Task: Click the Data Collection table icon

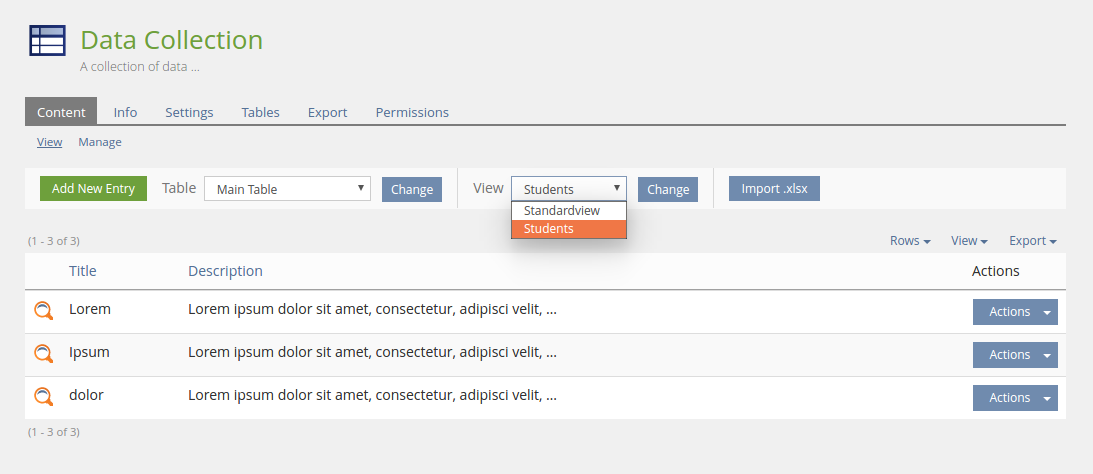Action: point(47,41)
